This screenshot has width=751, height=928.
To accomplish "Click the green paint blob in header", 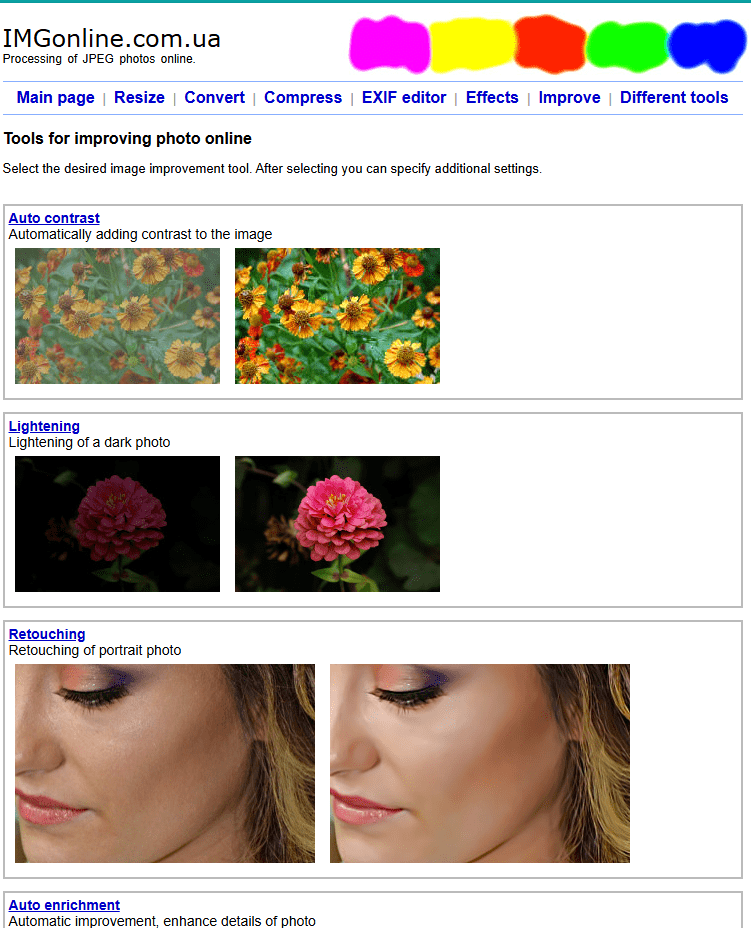I will click(x=628, y=46).
